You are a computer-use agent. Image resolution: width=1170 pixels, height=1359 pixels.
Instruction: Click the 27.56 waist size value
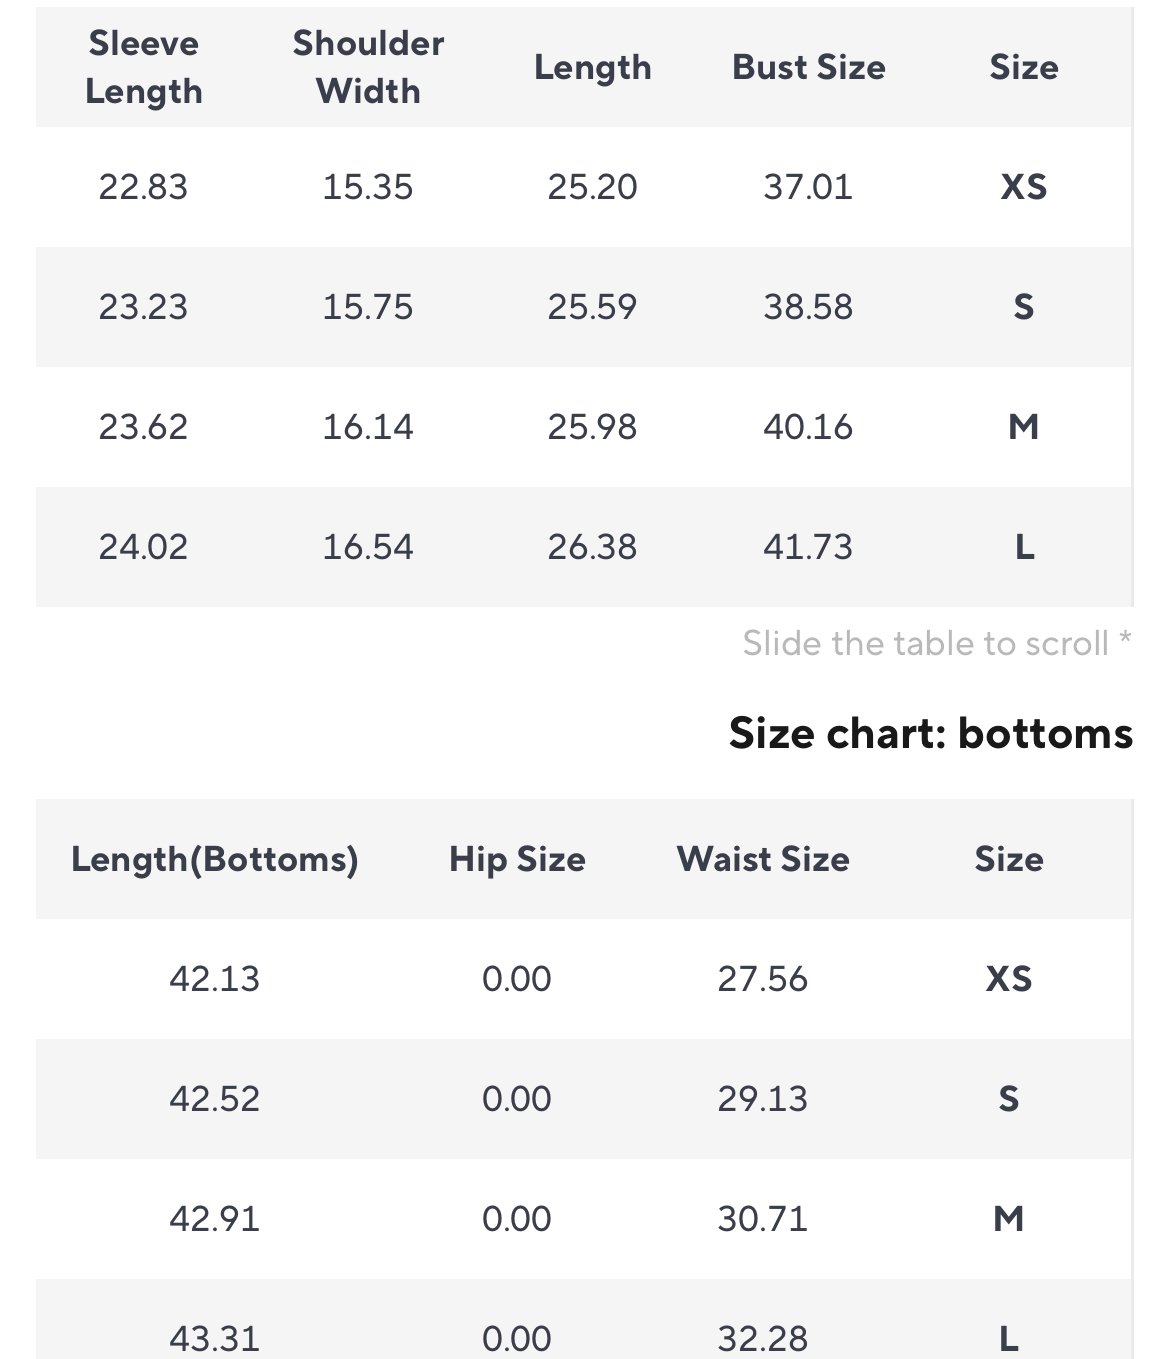[x=763, y=979]
